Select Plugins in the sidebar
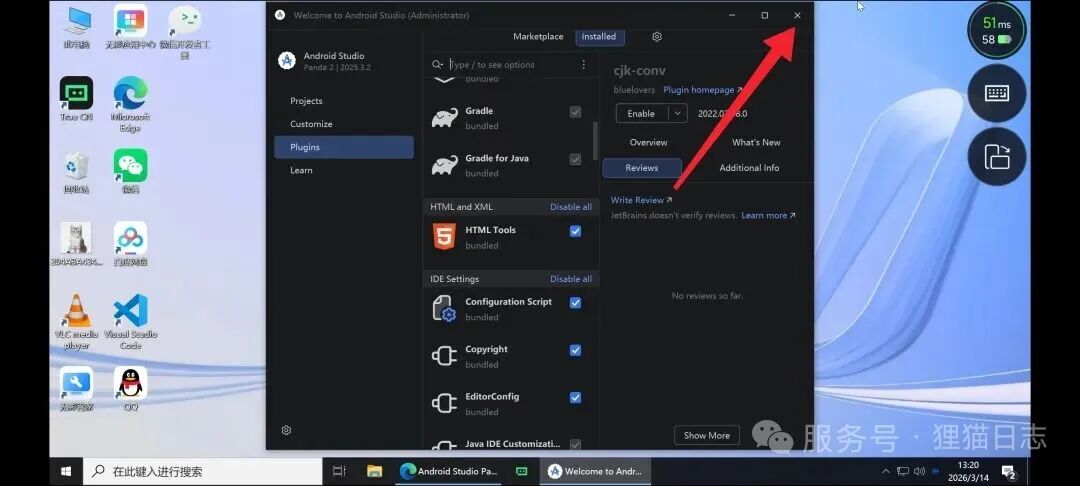Screen dimensions: 1080x486 (x=344, y=147)
